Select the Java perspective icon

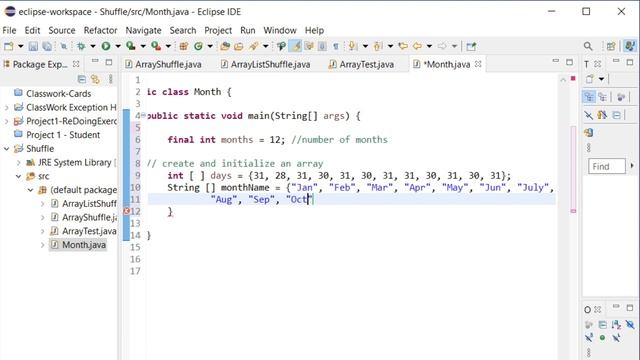coord(630,47)
